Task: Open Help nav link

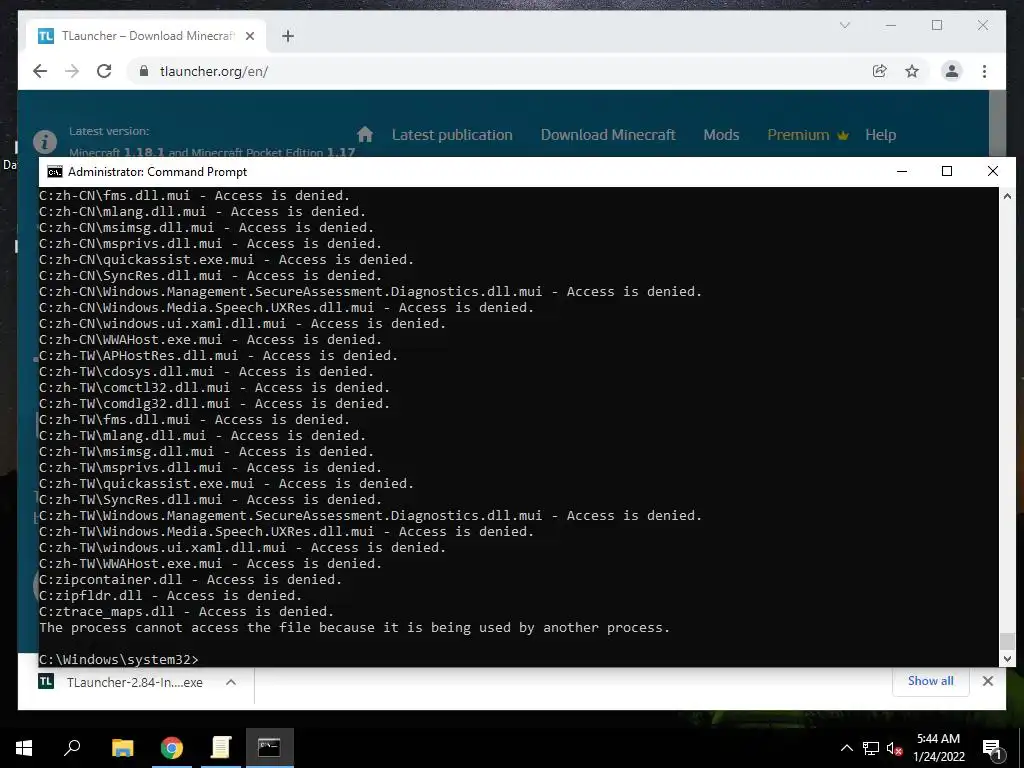Action: (880, 135)
